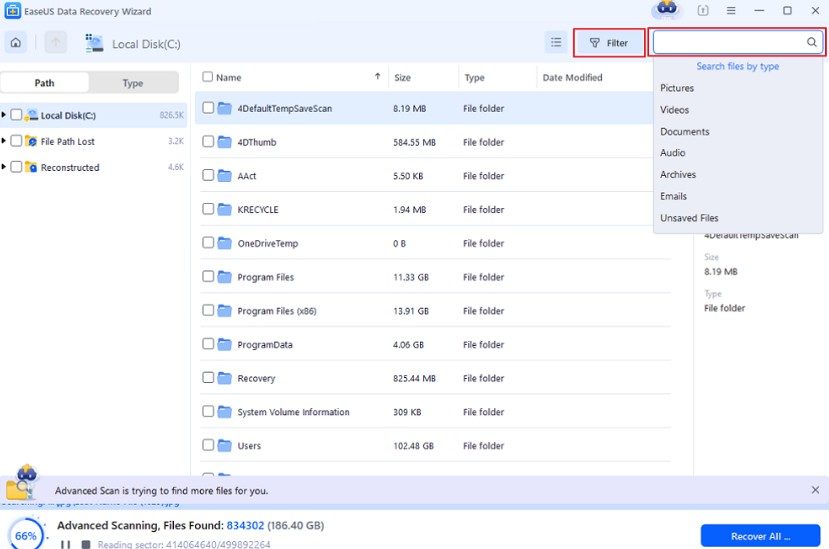Select Archives from search type list

pyautogui.click(x=678, y=174)
